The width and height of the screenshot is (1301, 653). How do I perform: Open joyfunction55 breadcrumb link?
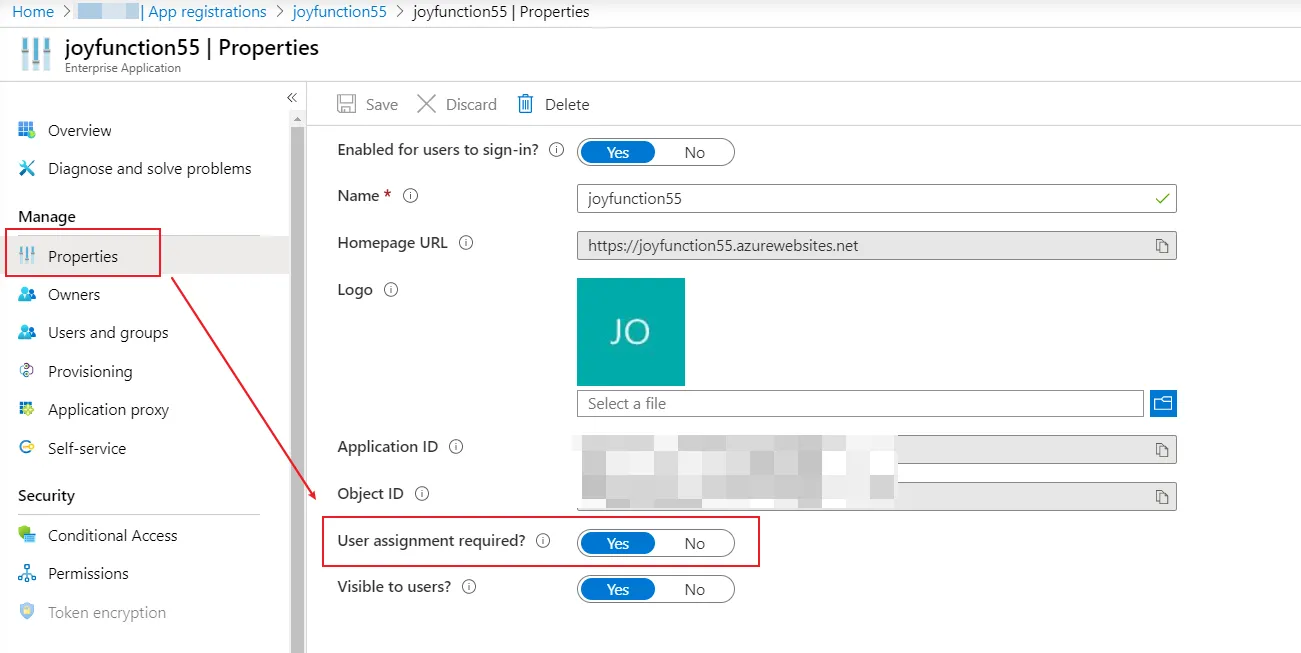click(x=339, y=12)
